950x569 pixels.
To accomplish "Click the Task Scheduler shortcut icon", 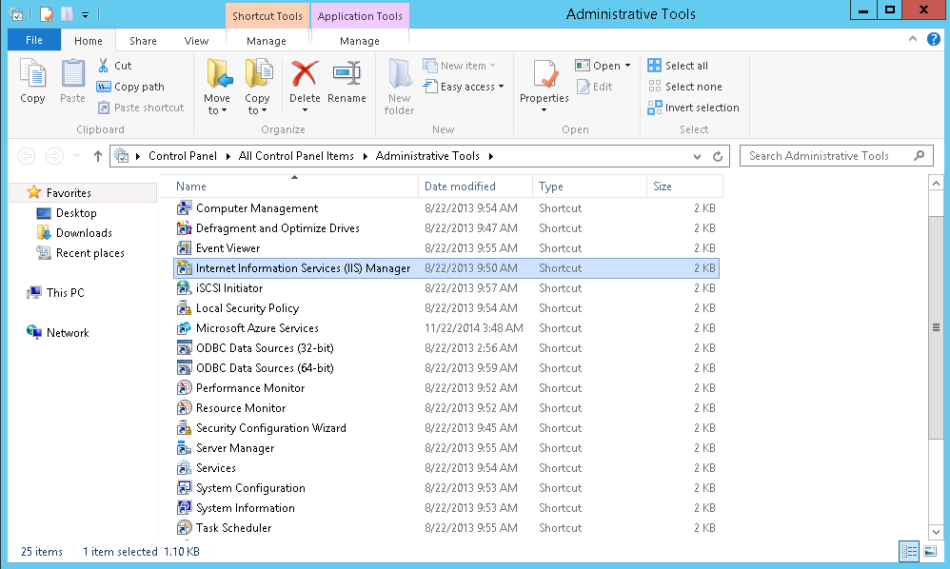I will tap(184, 528).
